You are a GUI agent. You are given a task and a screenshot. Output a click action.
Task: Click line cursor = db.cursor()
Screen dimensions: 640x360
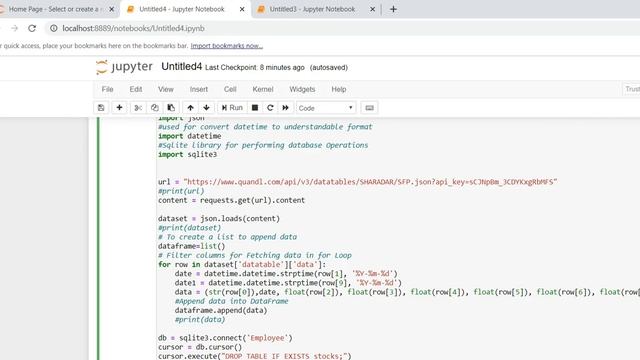pos(200,347)
